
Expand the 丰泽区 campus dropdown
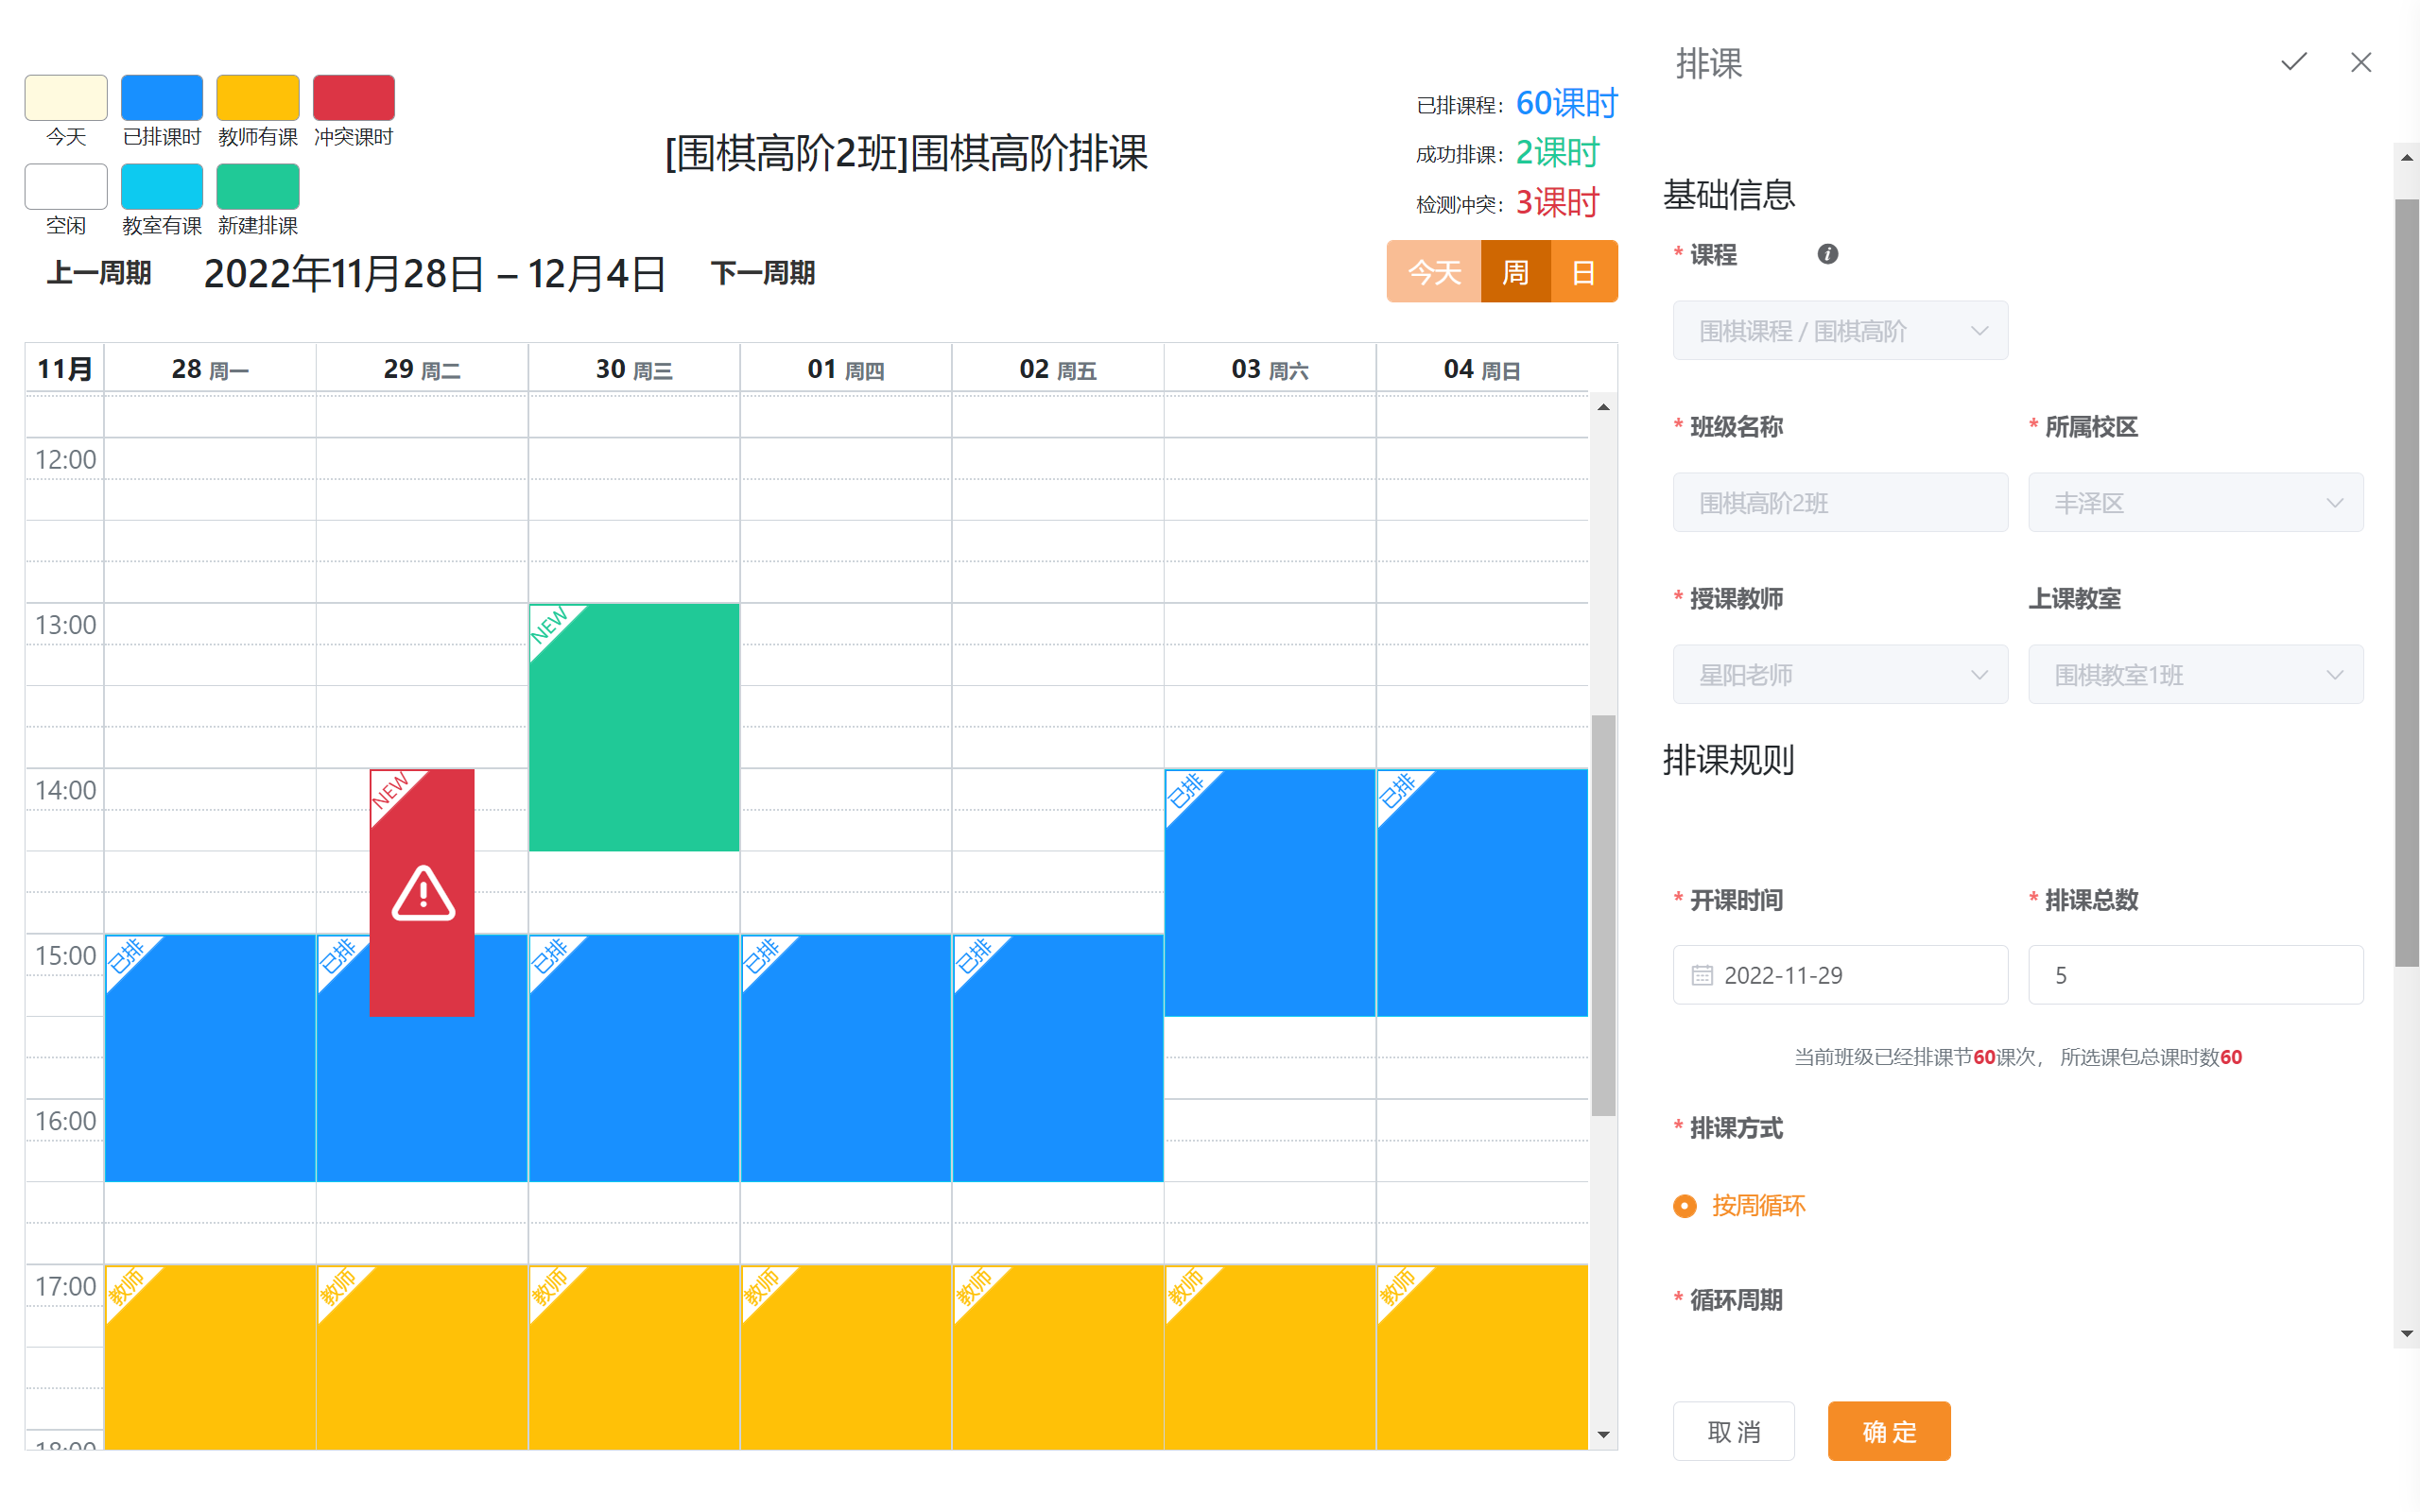coord(2195,503)
